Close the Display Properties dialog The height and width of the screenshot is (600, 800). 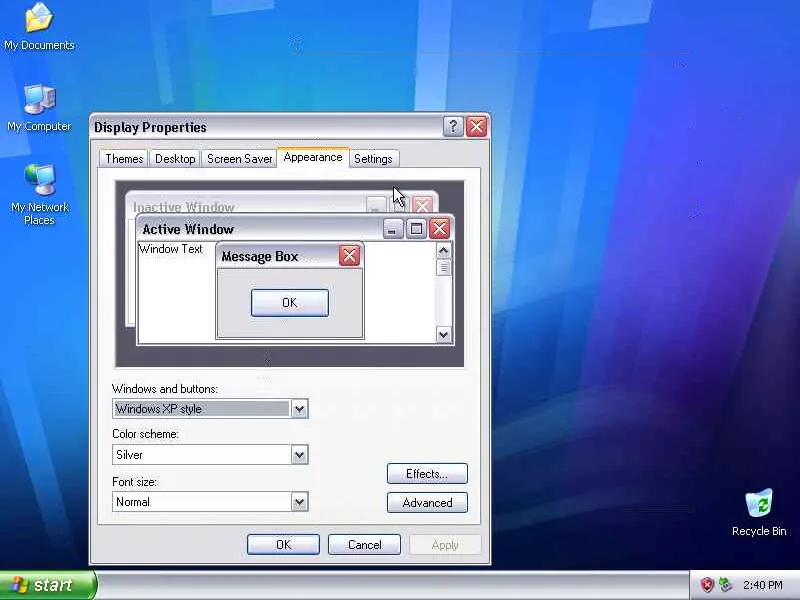(x=477, y=127)
